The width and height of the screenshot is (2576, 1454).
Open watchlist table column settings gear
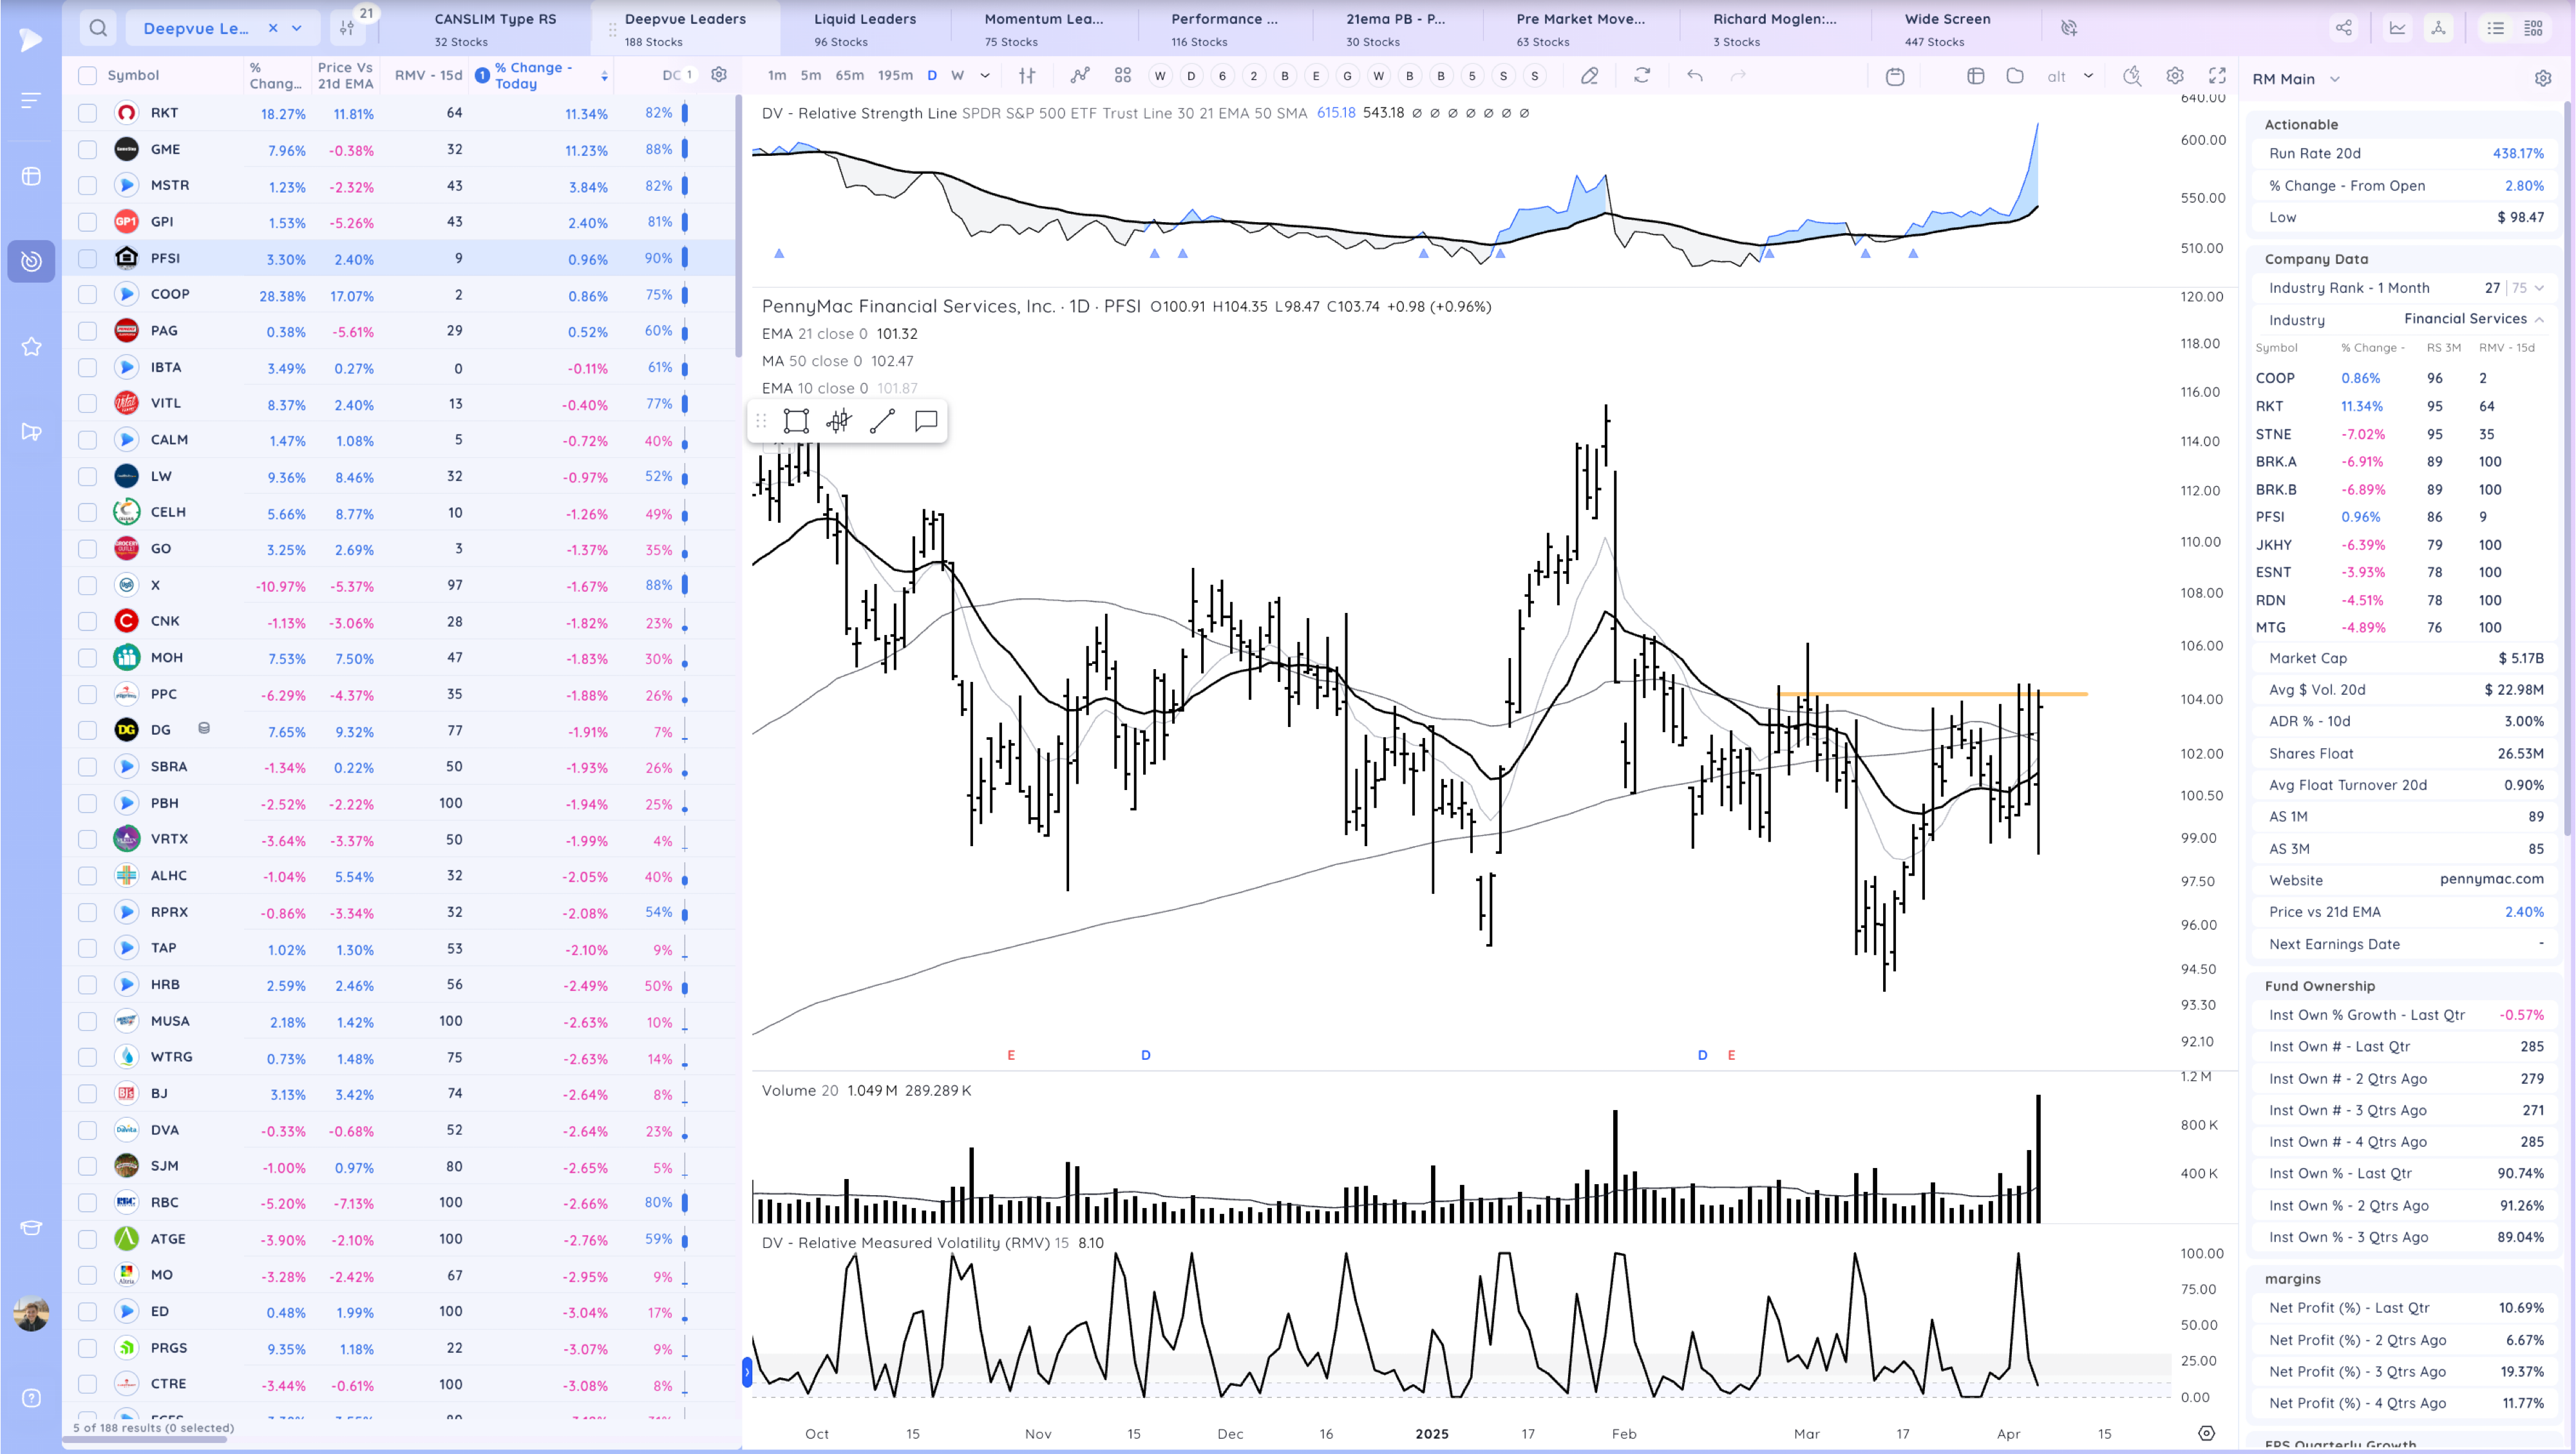tap(719, 75)
